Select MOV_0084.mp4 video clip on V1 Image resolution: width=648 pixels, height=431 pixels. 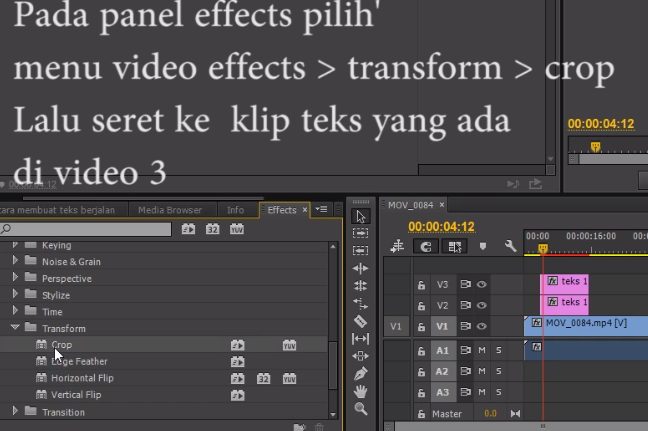[586, 325]
